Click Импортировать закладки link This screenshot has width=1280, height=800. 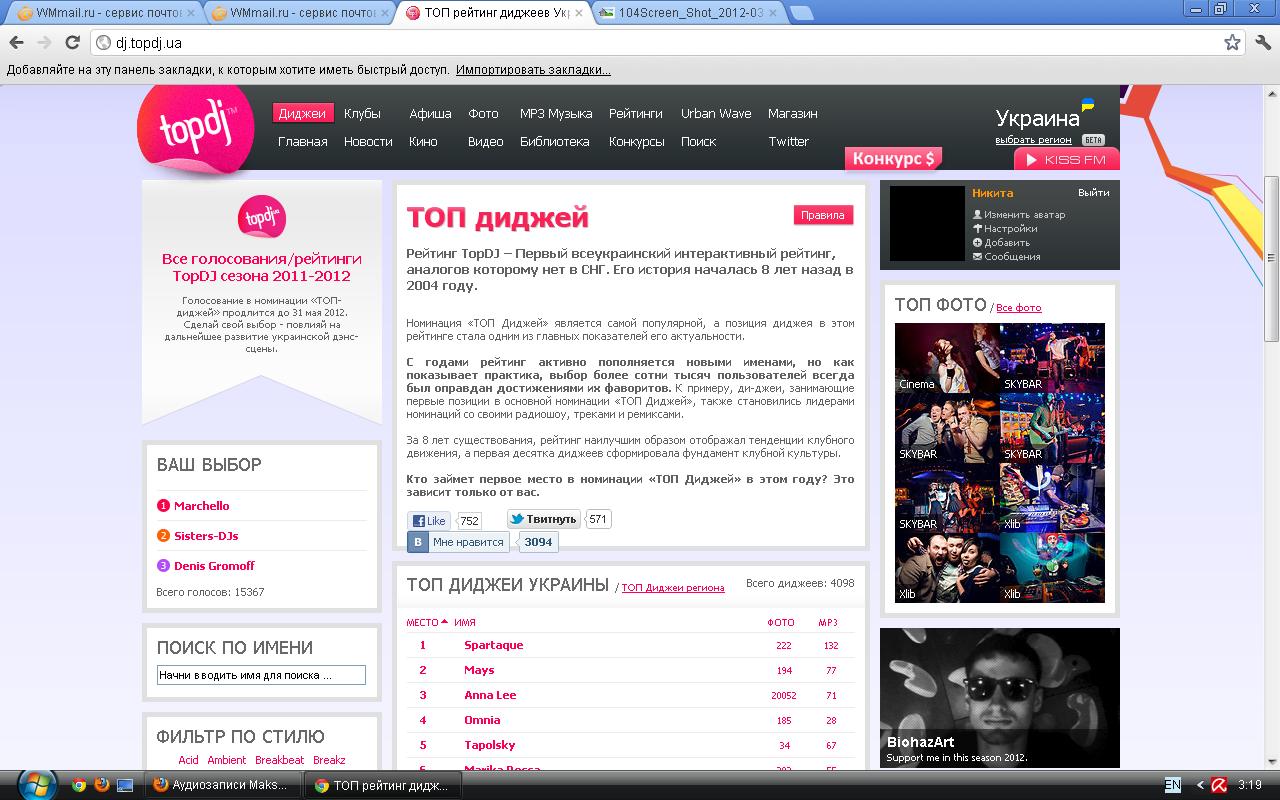coord(533,70)
